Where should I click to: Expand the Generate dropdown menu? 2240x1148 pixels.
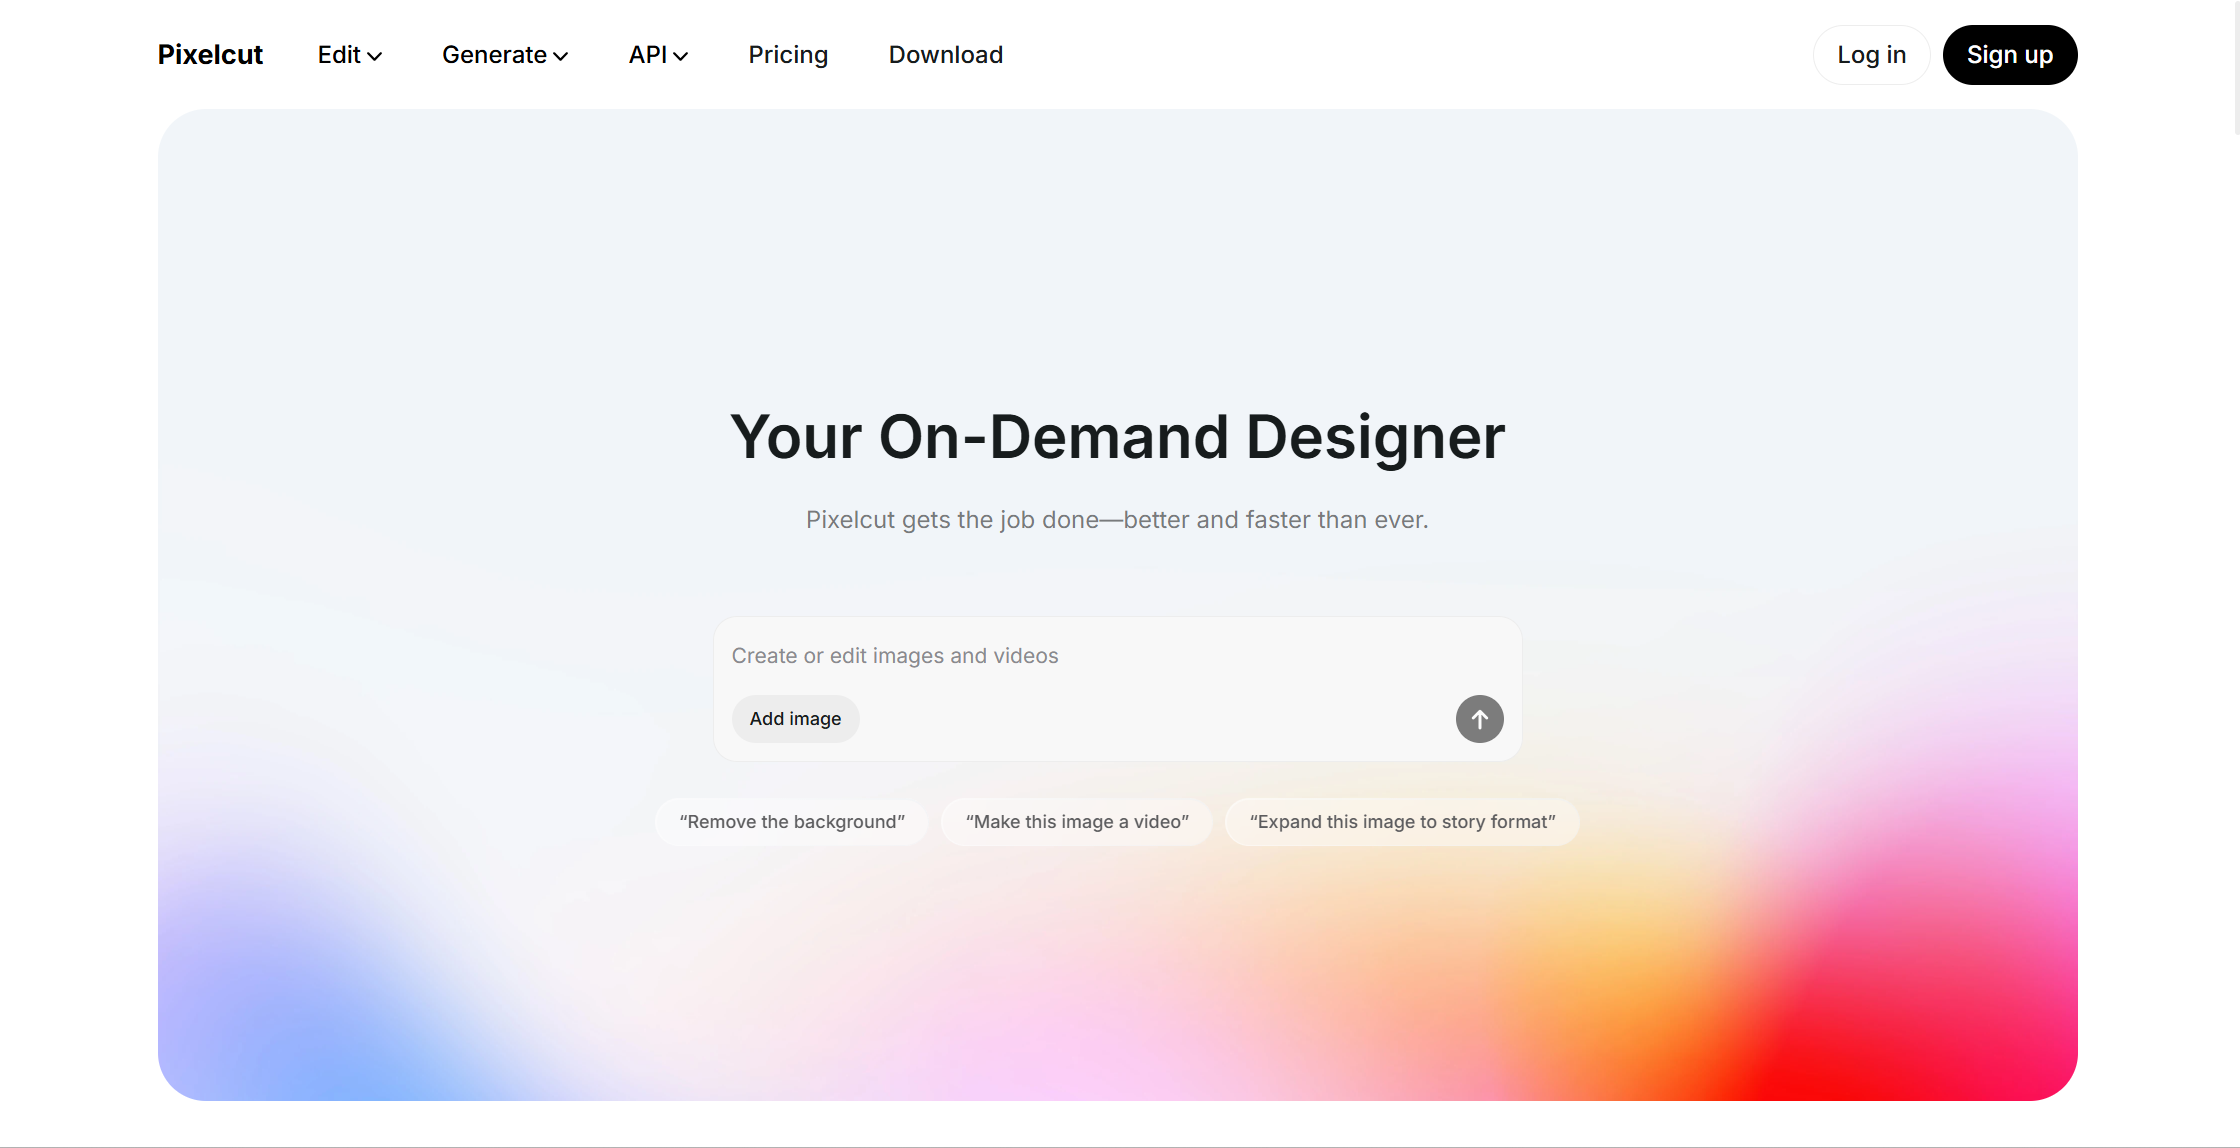pos(495,55)
